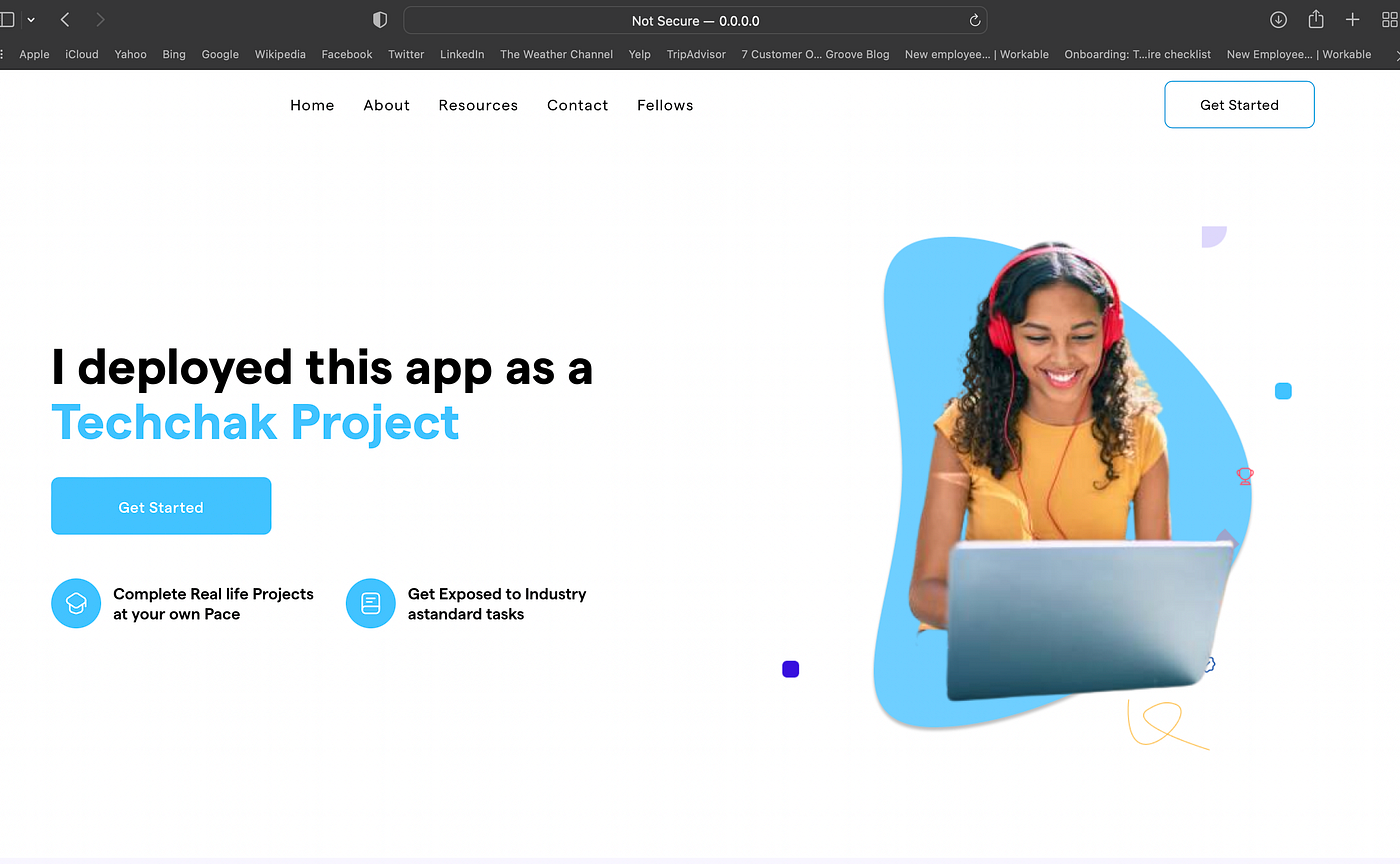Select Contact in the site navigation
Screen dimensions: 1400x864
coord(578,105)
